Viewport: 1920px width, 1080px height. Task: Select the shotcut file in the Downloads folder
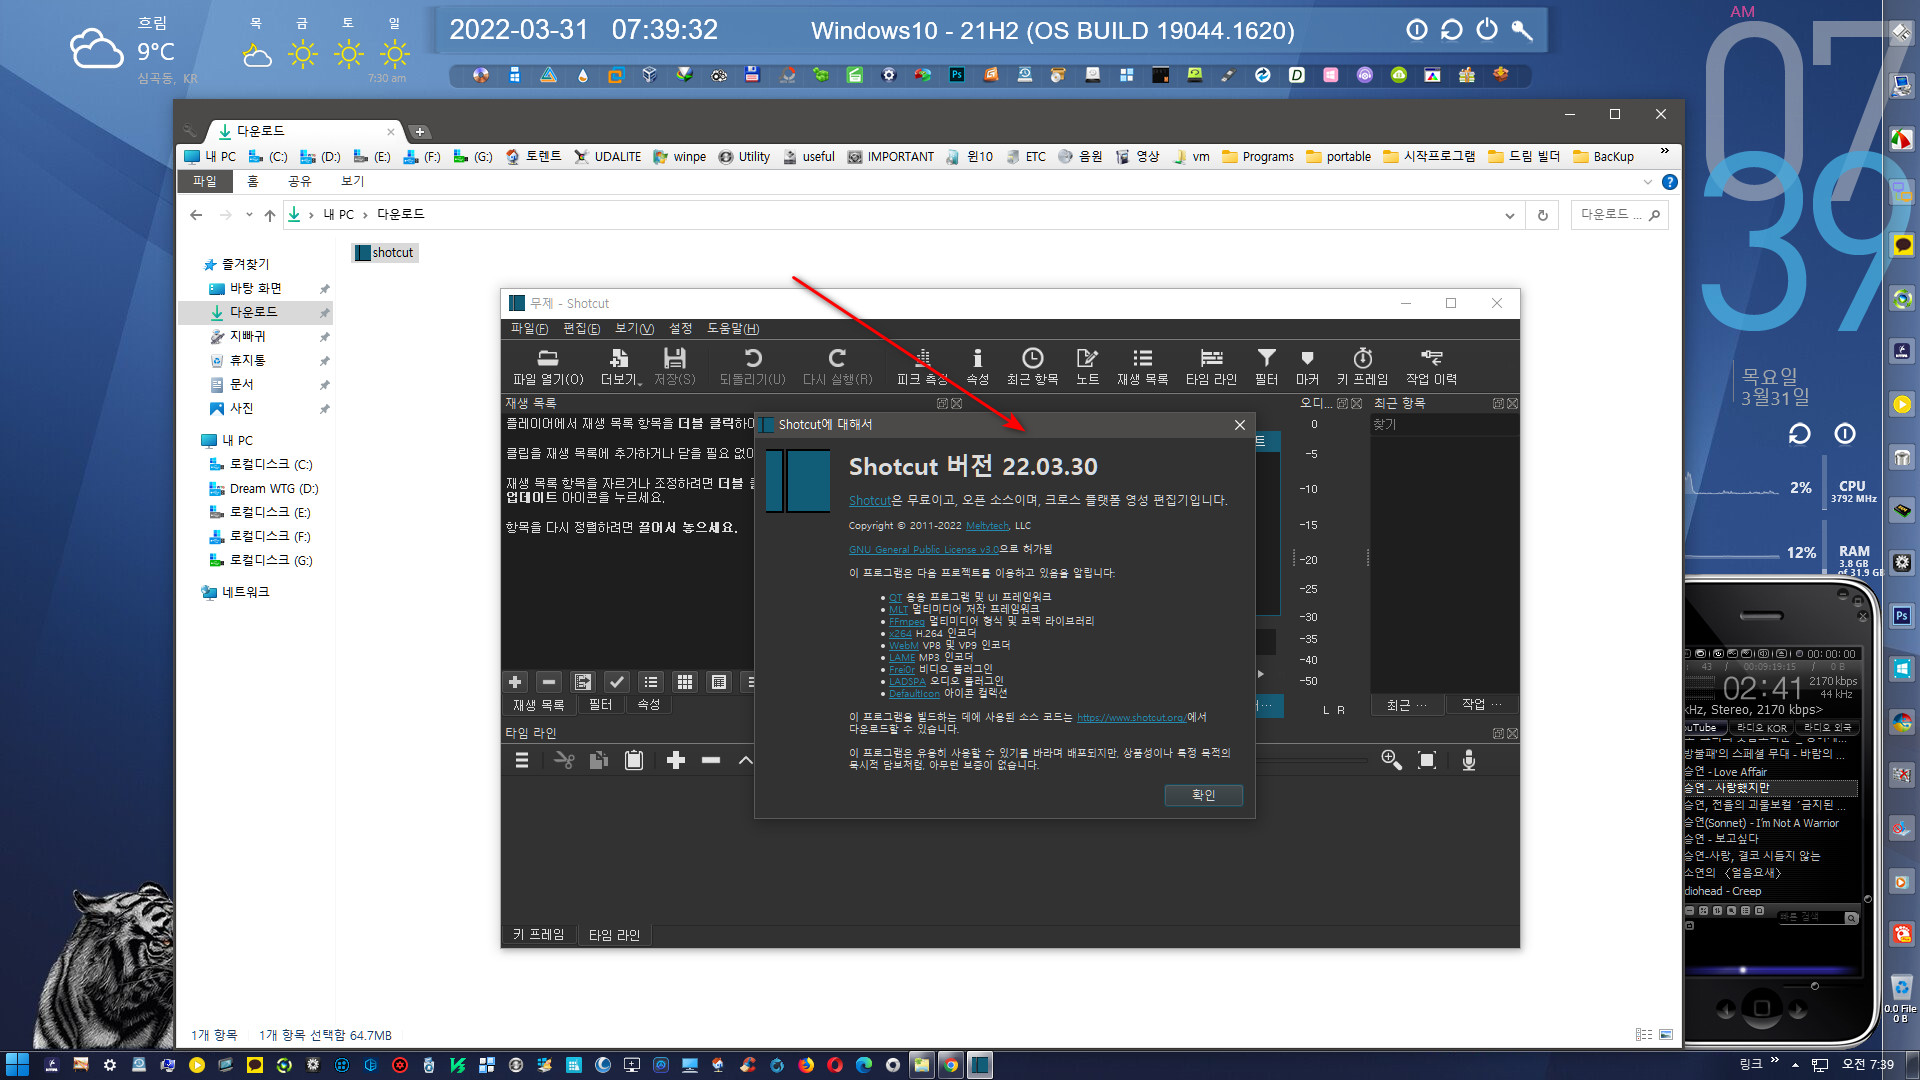click(384, 253)
